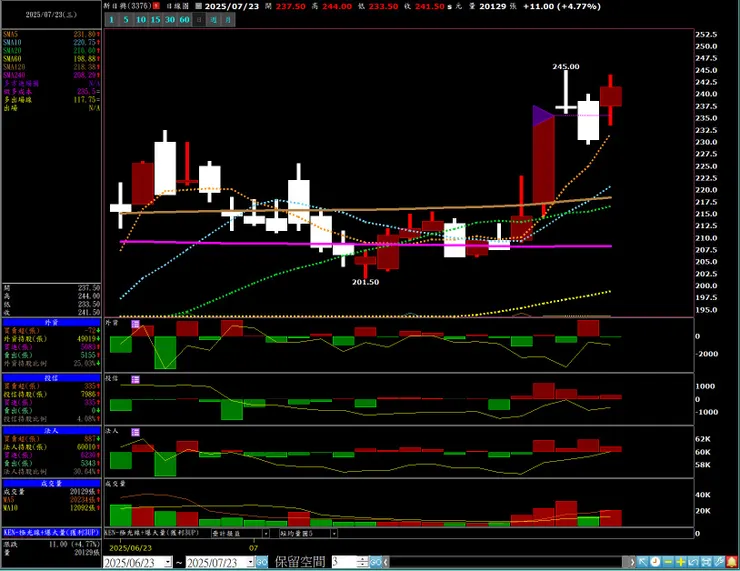The image size is (740, 571).
Task: Click the 保留空間 number input field
Action: click(x=345, y=562)
